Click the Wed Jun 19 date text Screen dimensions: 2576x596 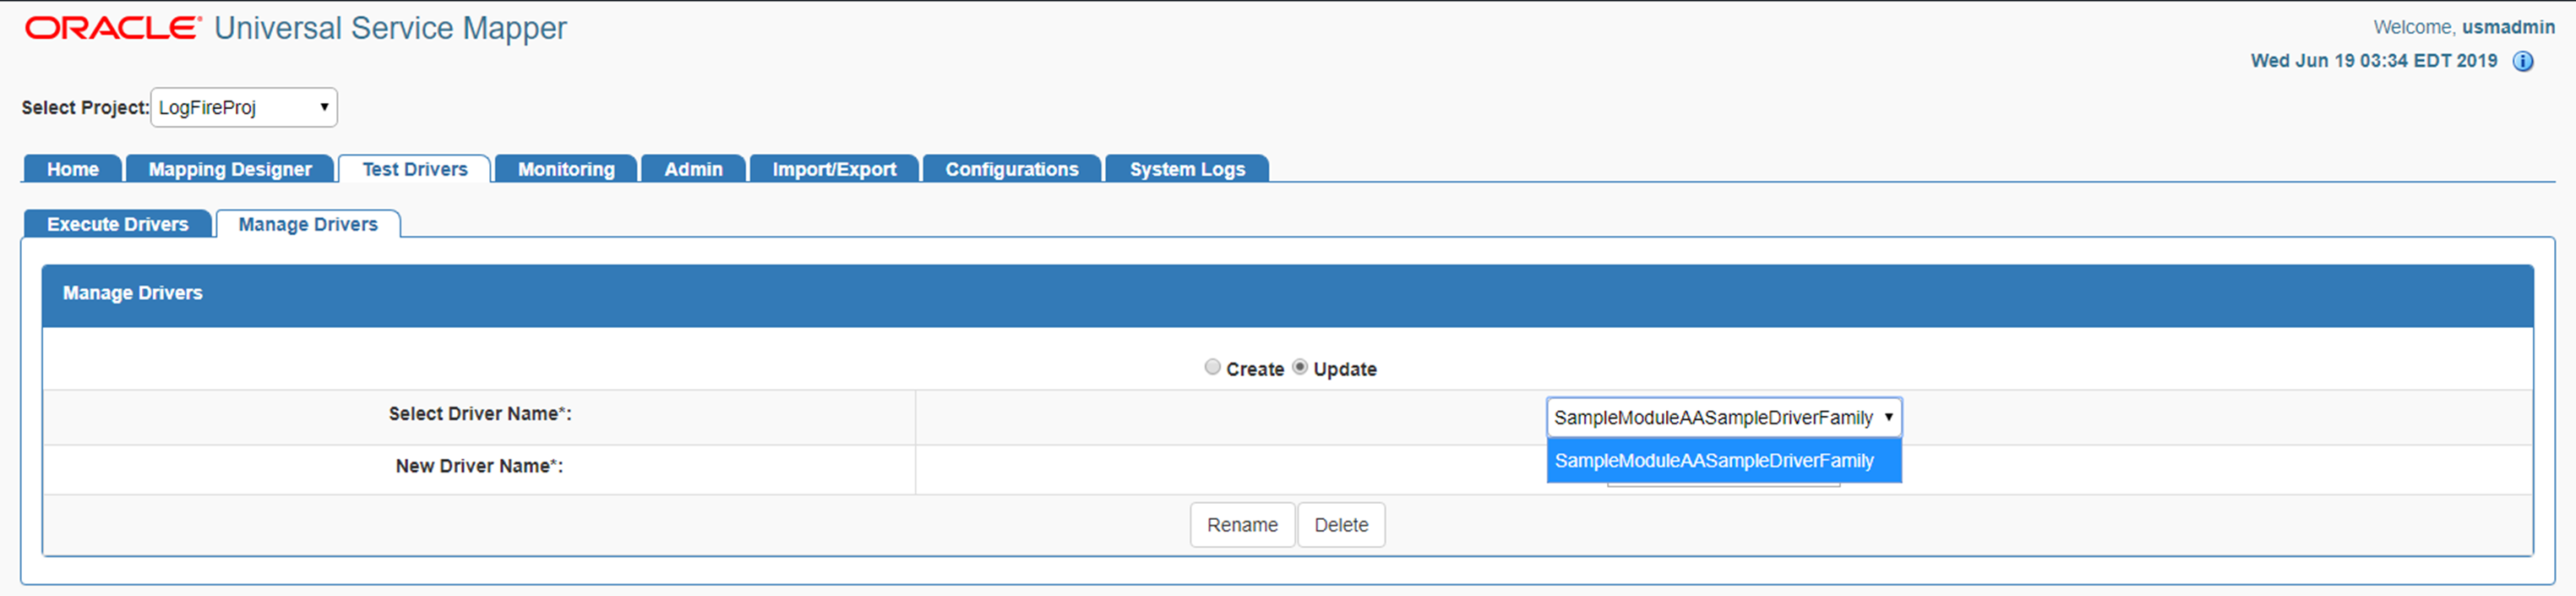[x=2374, y=61]
